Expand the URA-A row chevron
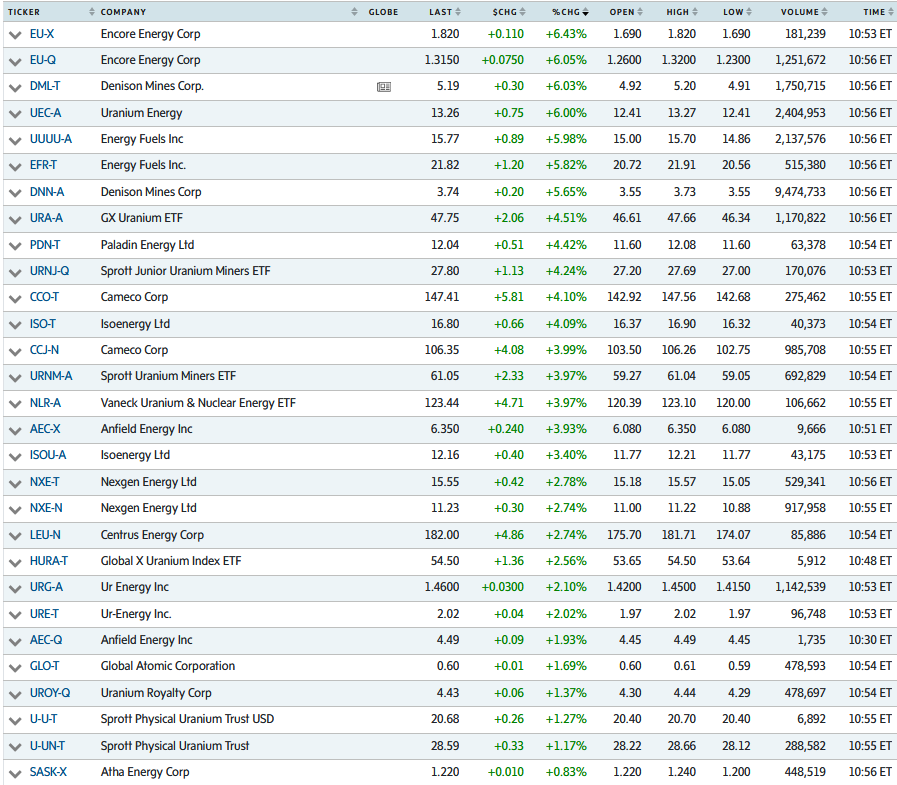The height and width of the screenshot is (785, 897). tap(15, 219)
